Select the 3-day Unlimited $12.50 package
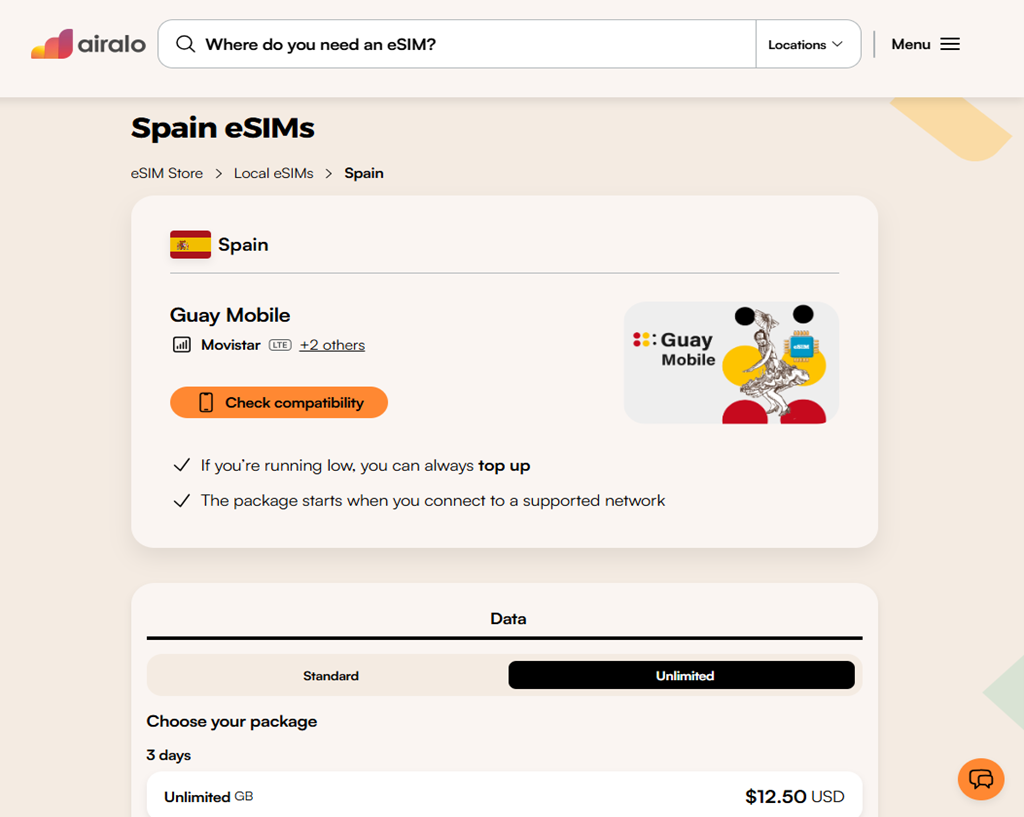Viewport: 1024px width, 817px height. coord(504,796)
